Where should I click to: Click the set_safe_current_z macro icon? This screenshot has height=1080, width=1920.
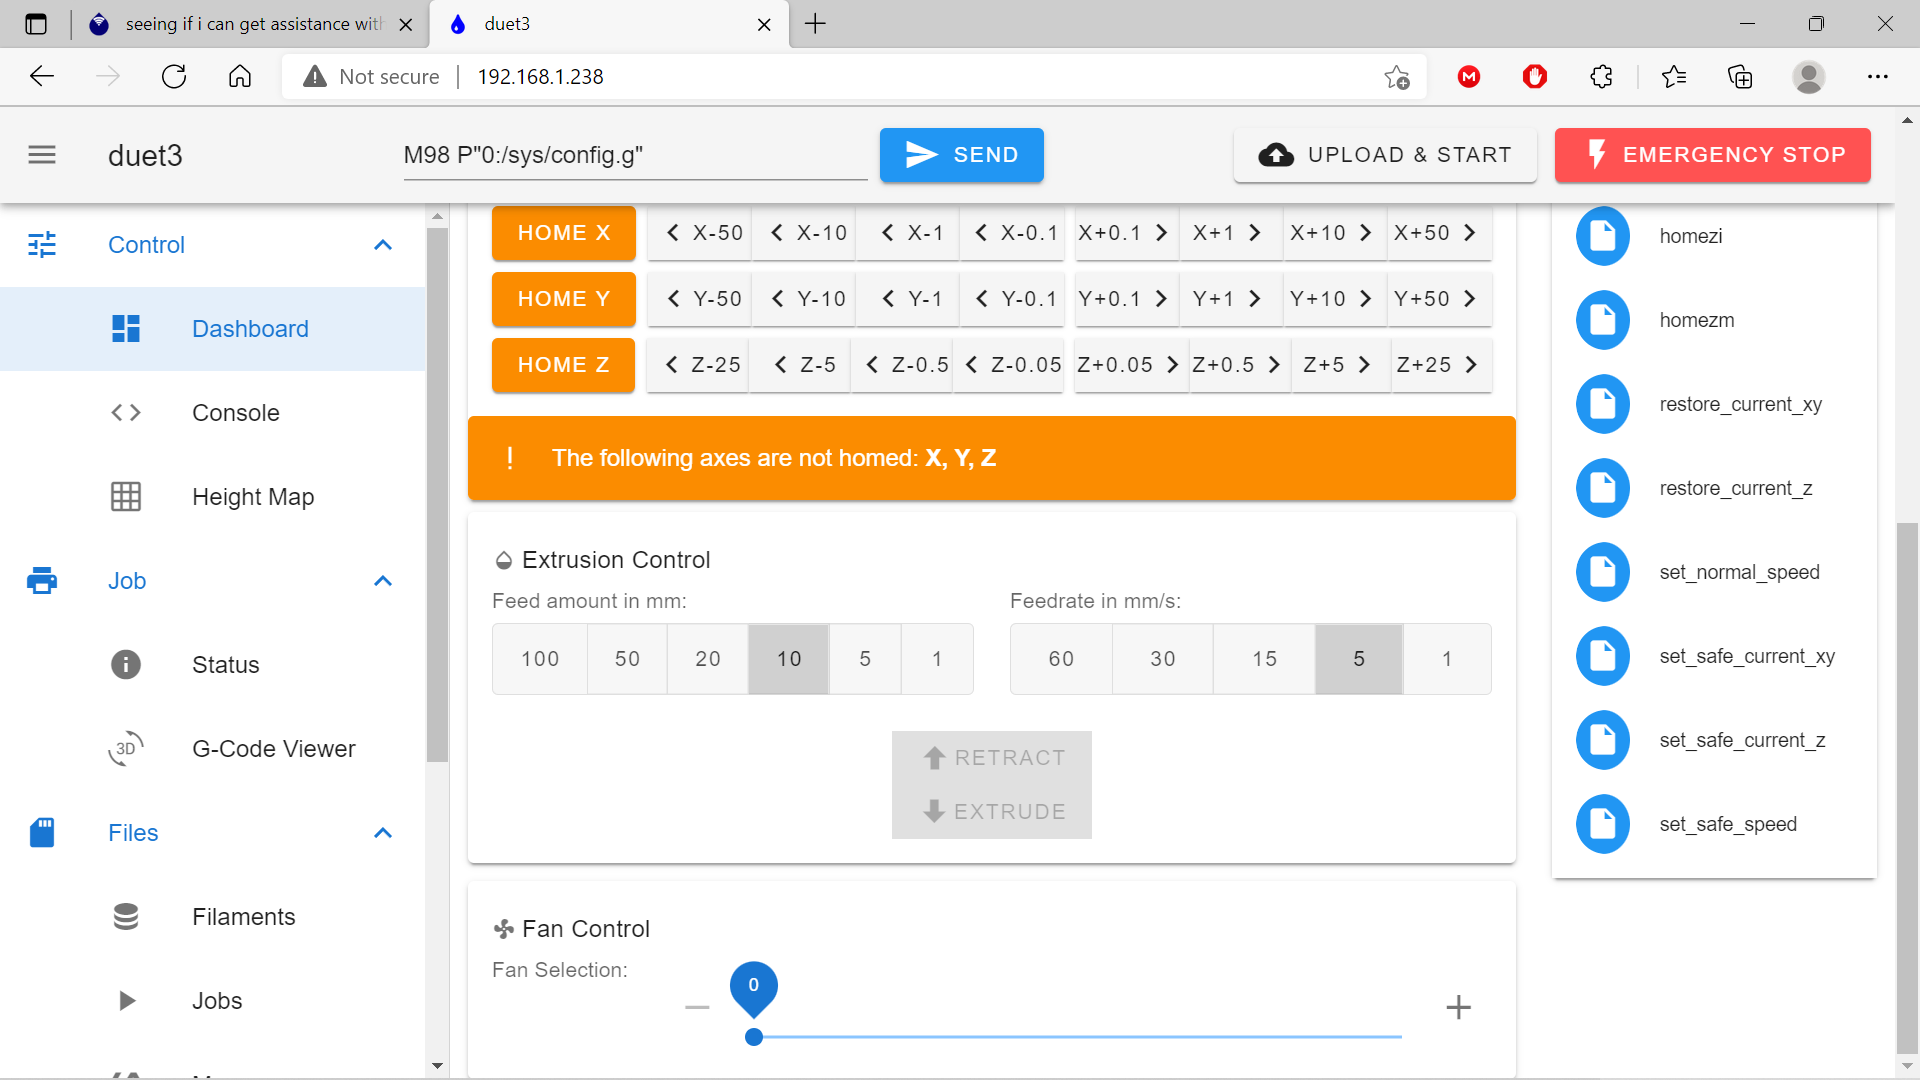click(x=1605, y=741)
